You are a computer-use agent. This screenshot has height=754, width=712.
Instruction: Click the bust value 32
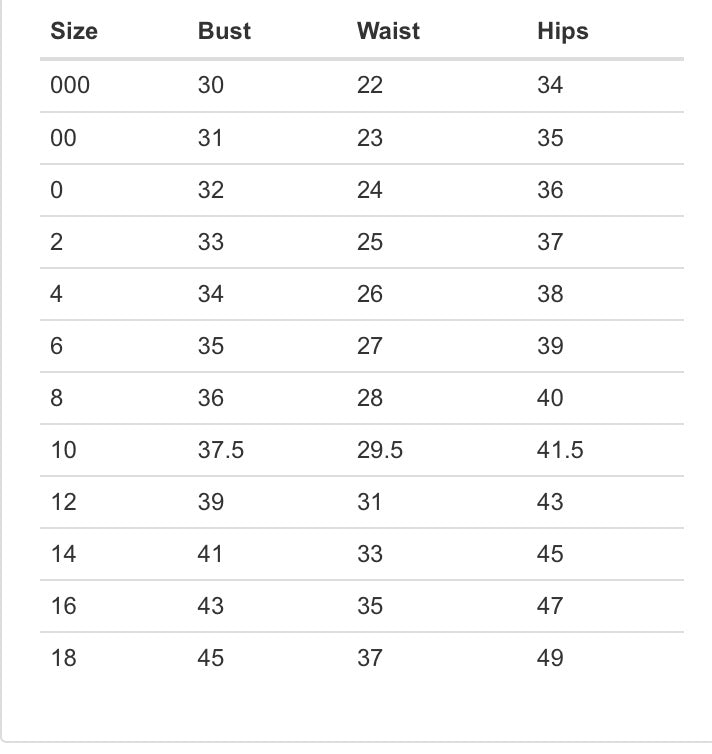coord(211,190)
